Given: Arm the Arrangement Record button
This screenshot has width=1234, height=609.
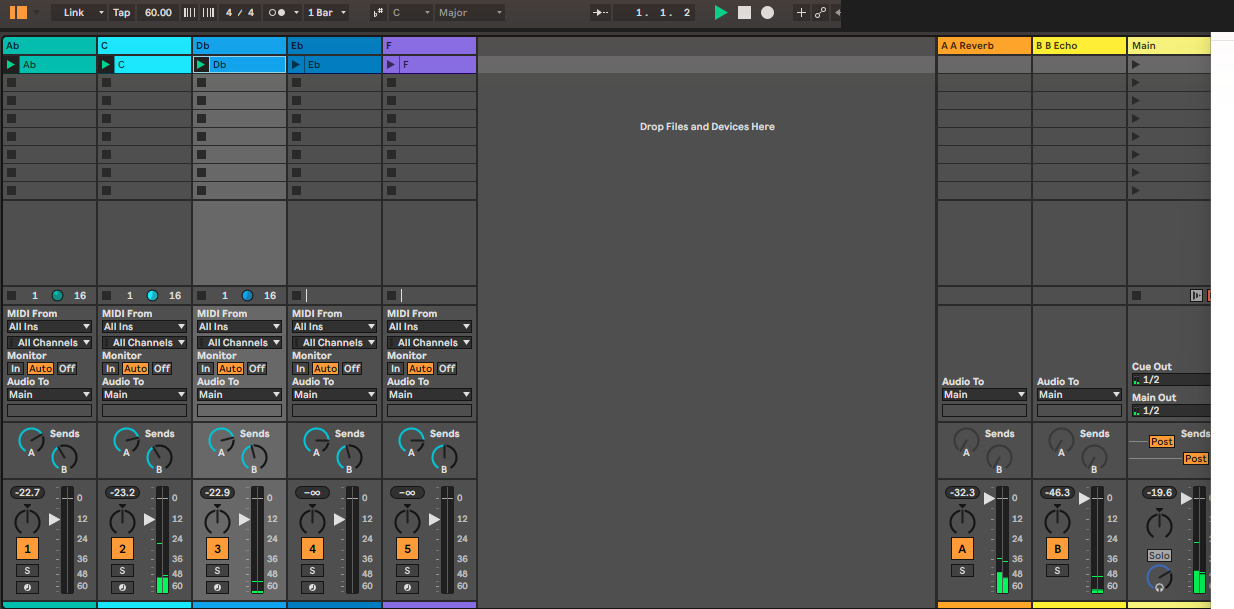Looking at the screenshot, I should coord(767,12).
